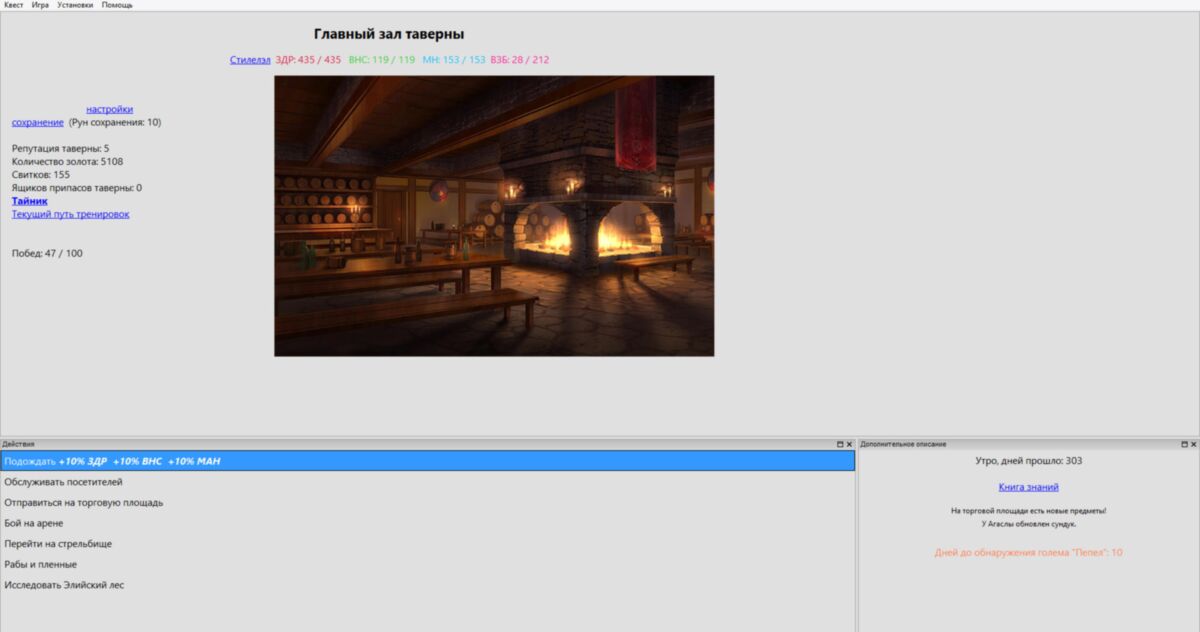Open the Квест menu

14,5
